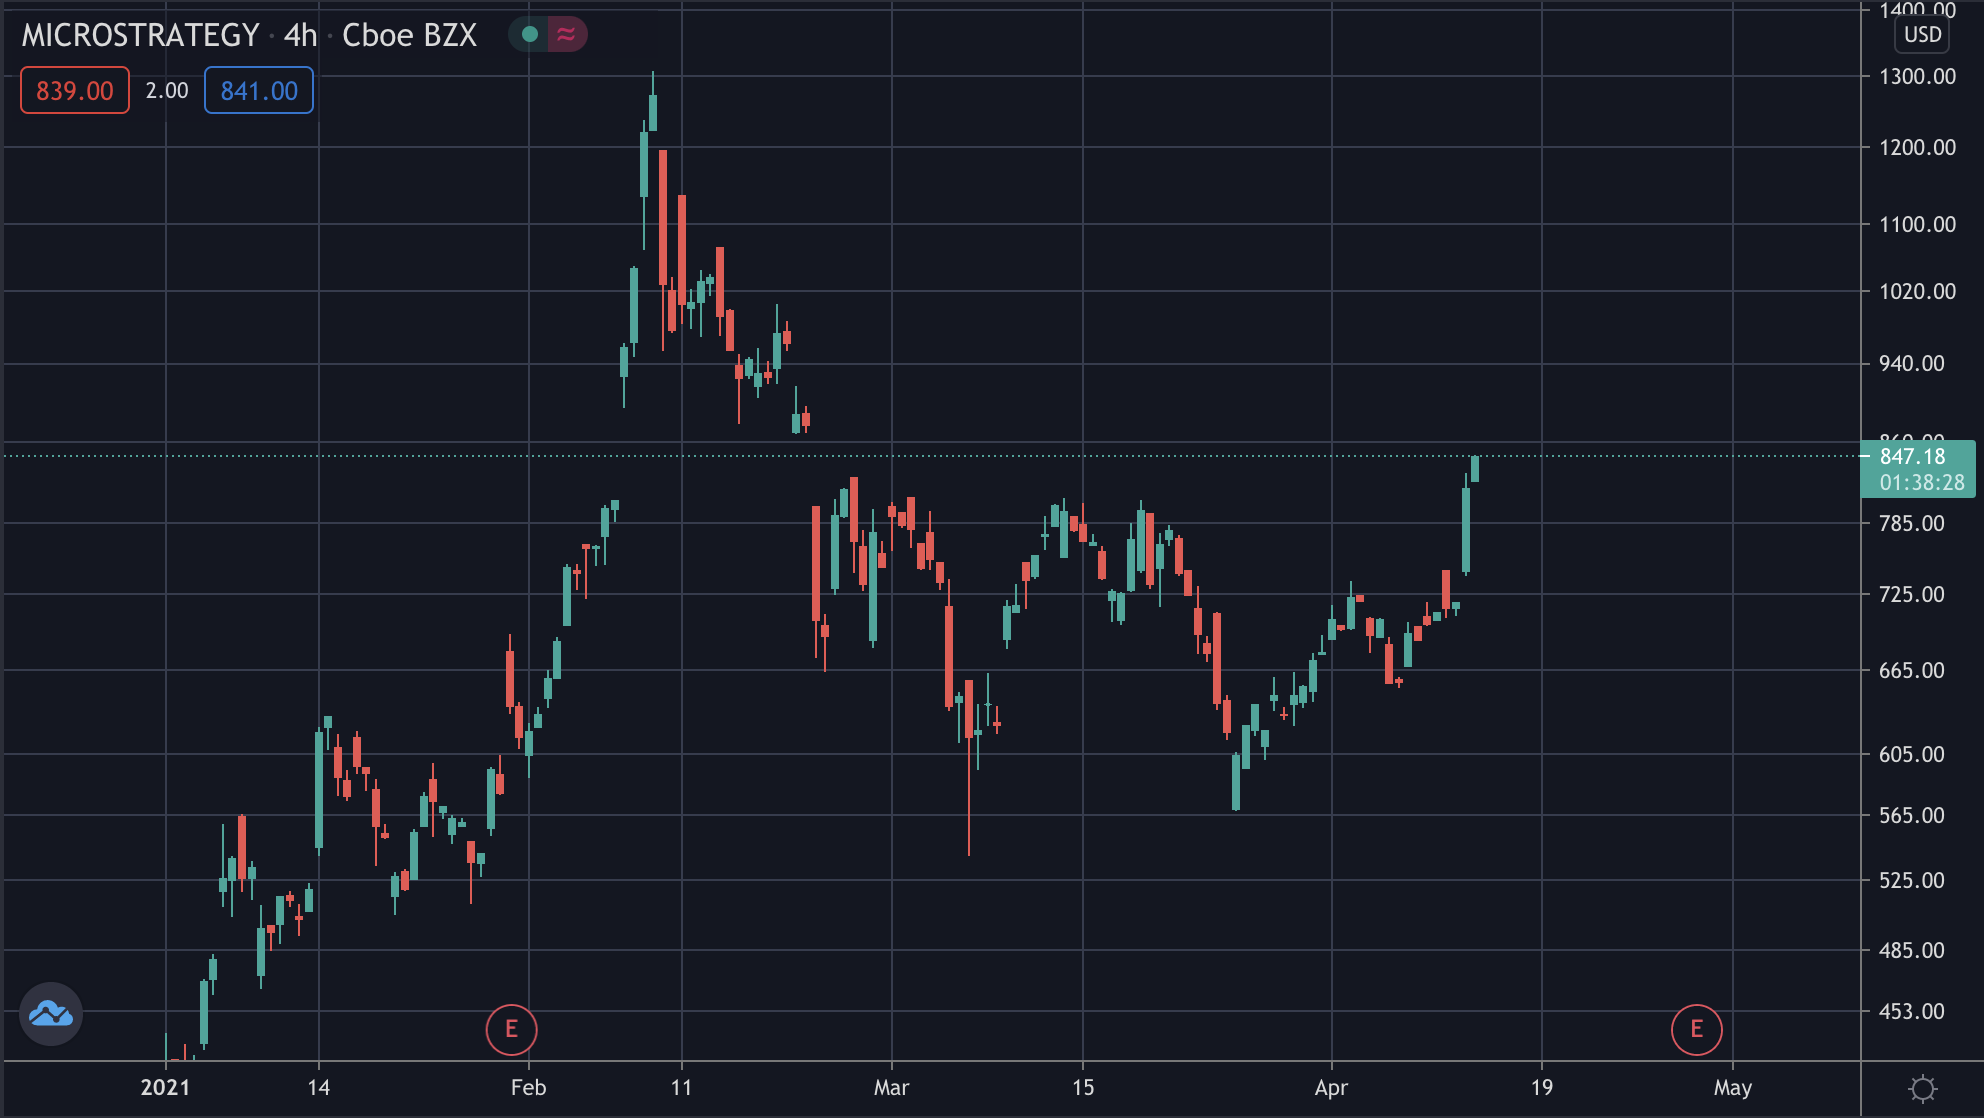Click the 2.00 spread value

click(x=167, y=91)
